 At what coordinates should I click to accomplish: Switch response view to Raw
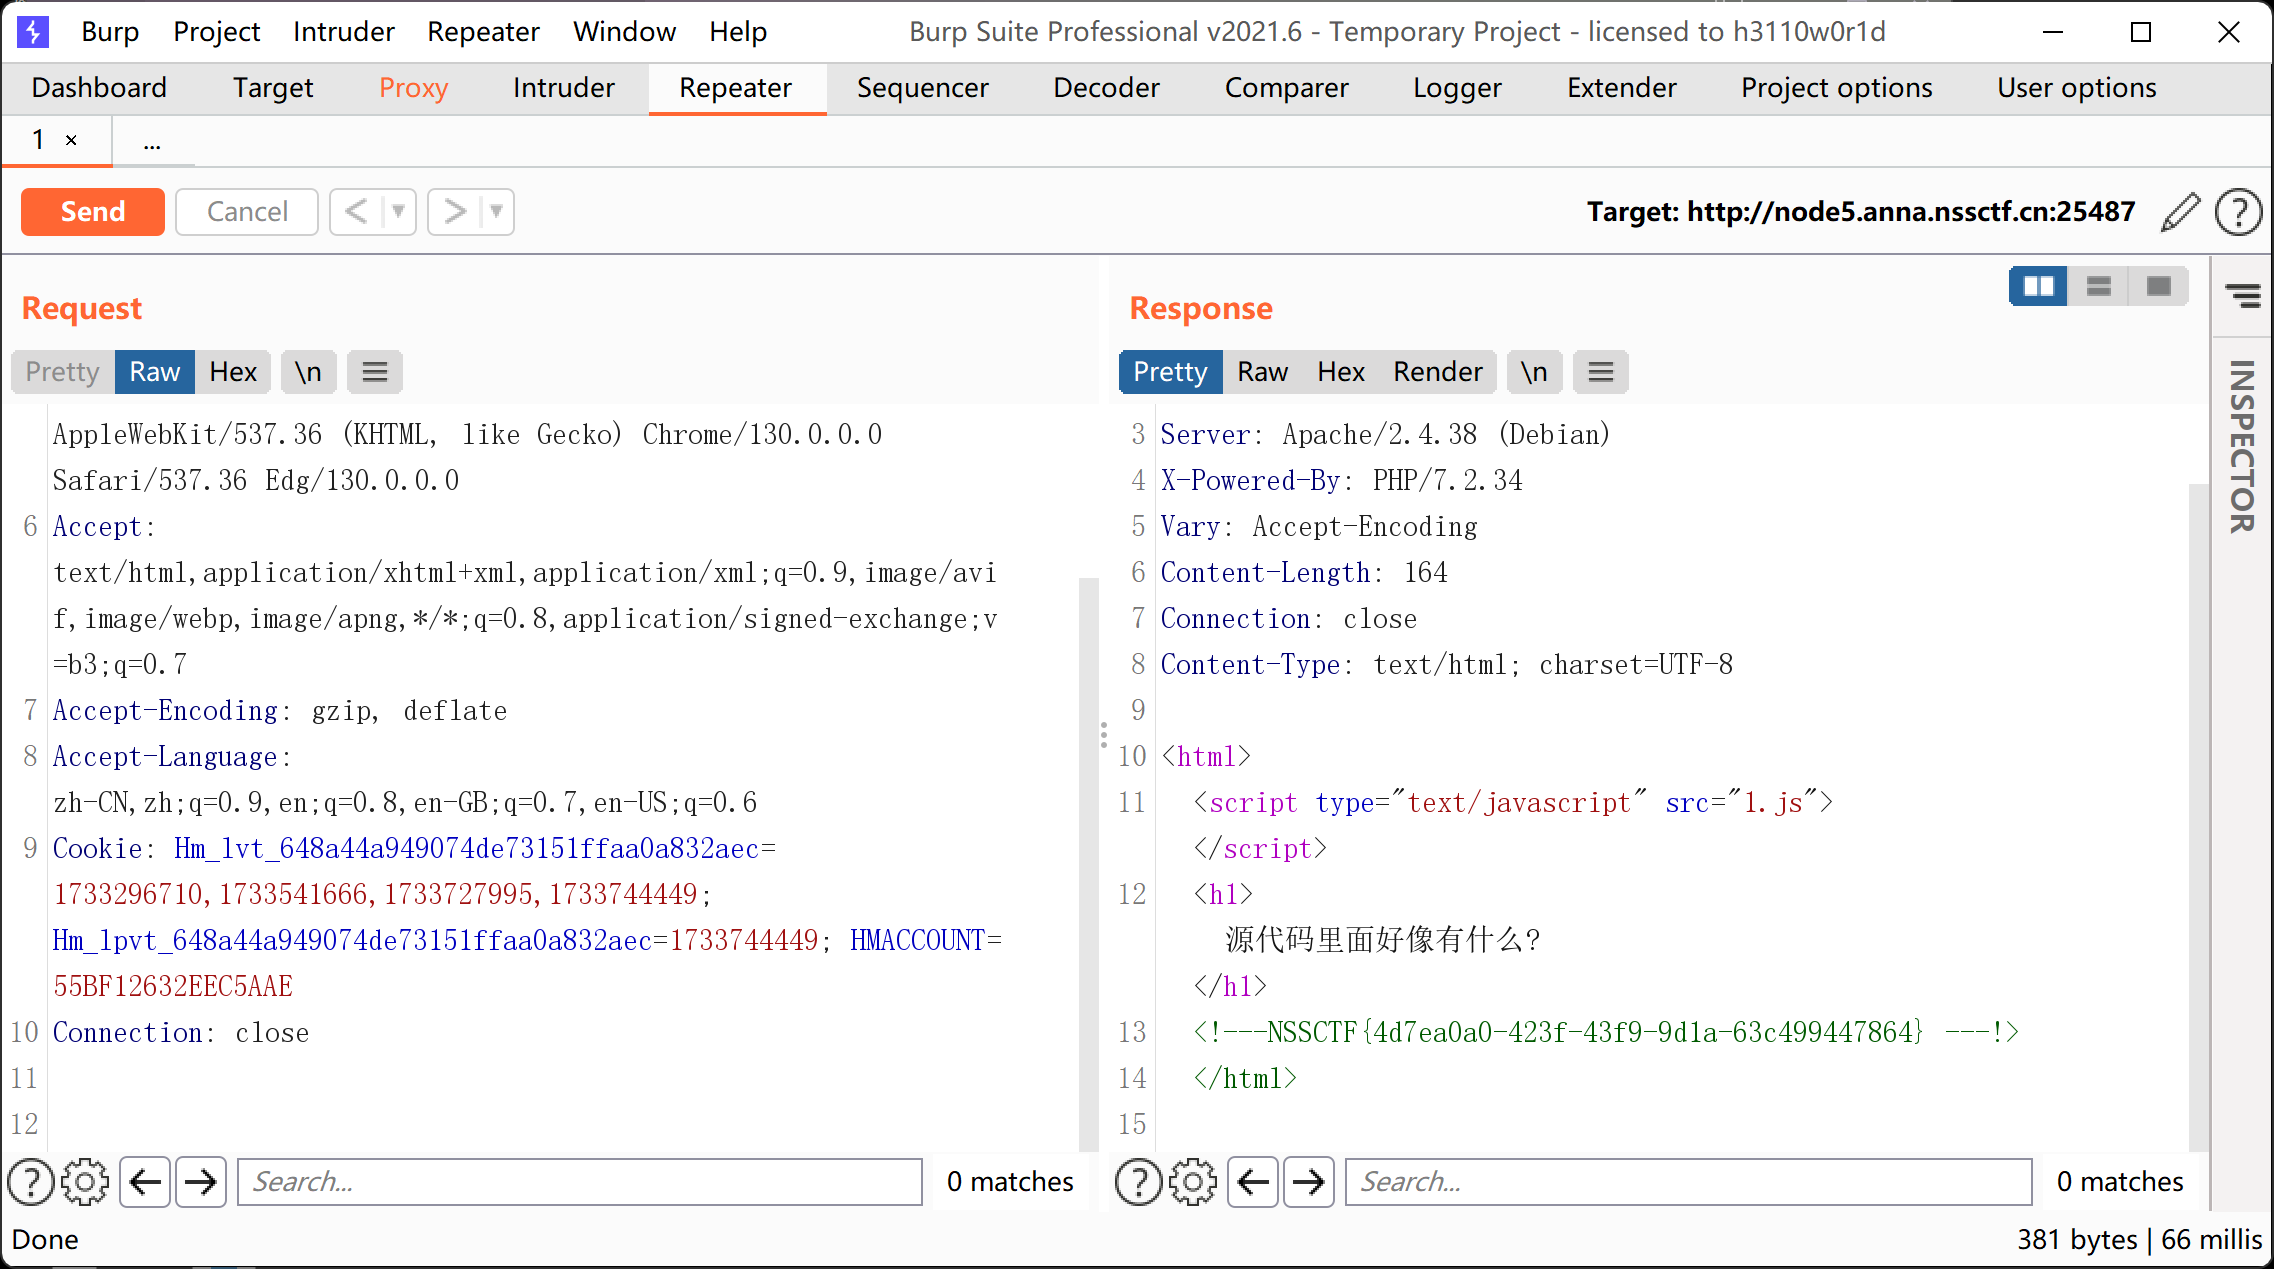pyautogui.click(x=1262, y=372)
